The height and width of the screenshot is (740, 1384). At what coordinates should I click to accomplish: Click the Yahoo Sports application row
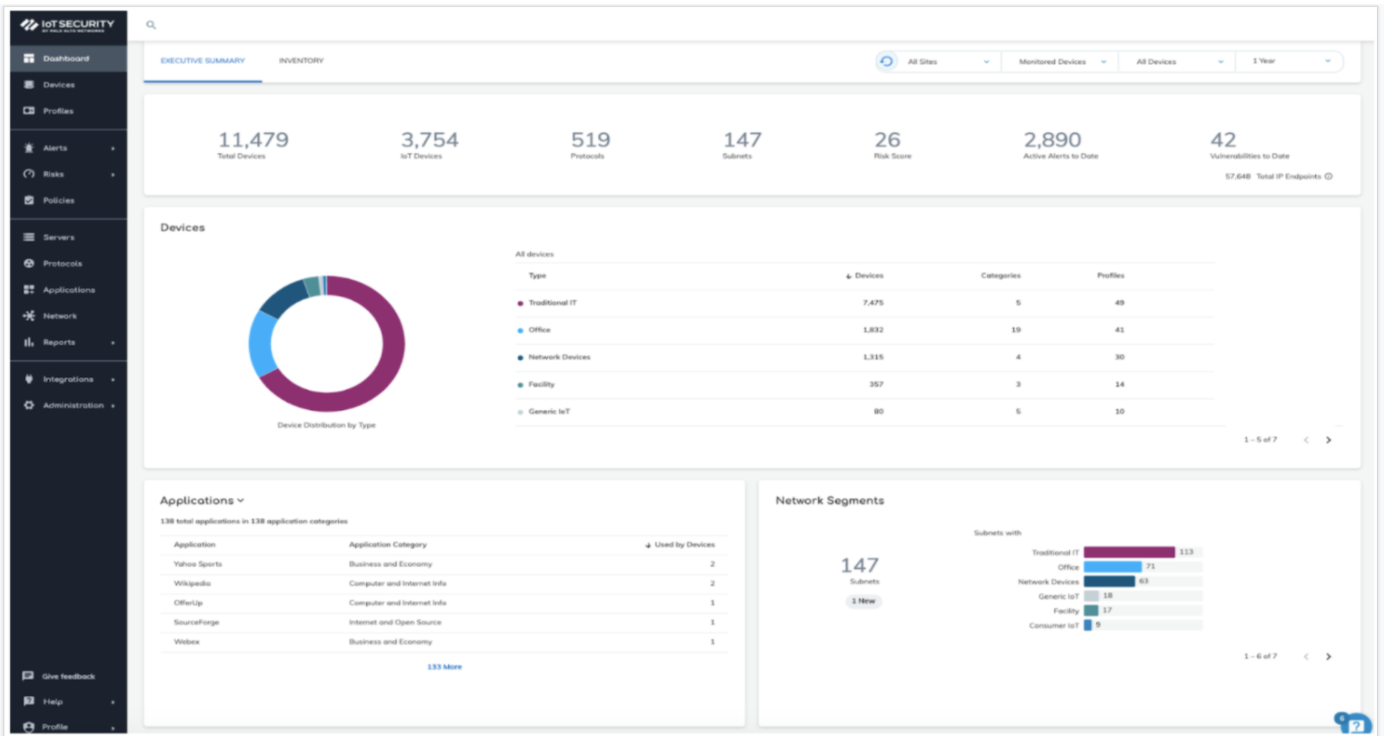coord(444,564)
